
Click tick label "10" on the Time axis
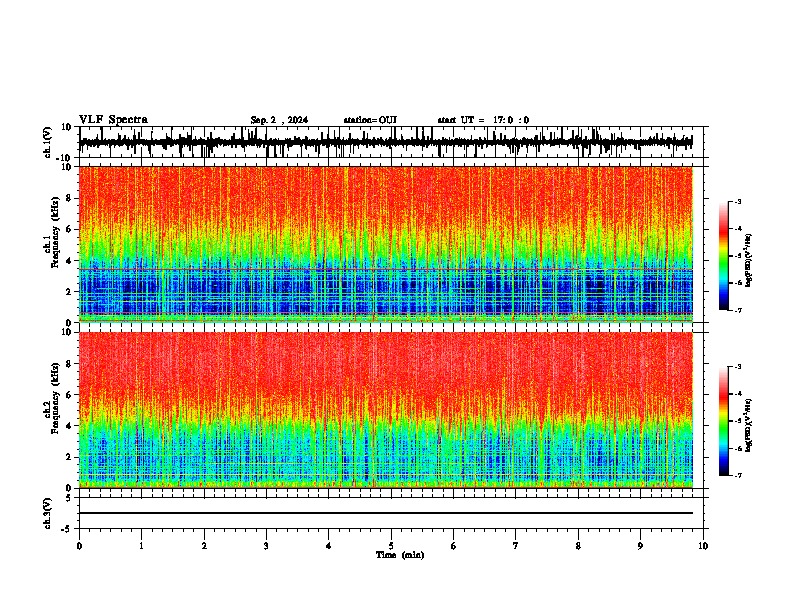(703, 546)
